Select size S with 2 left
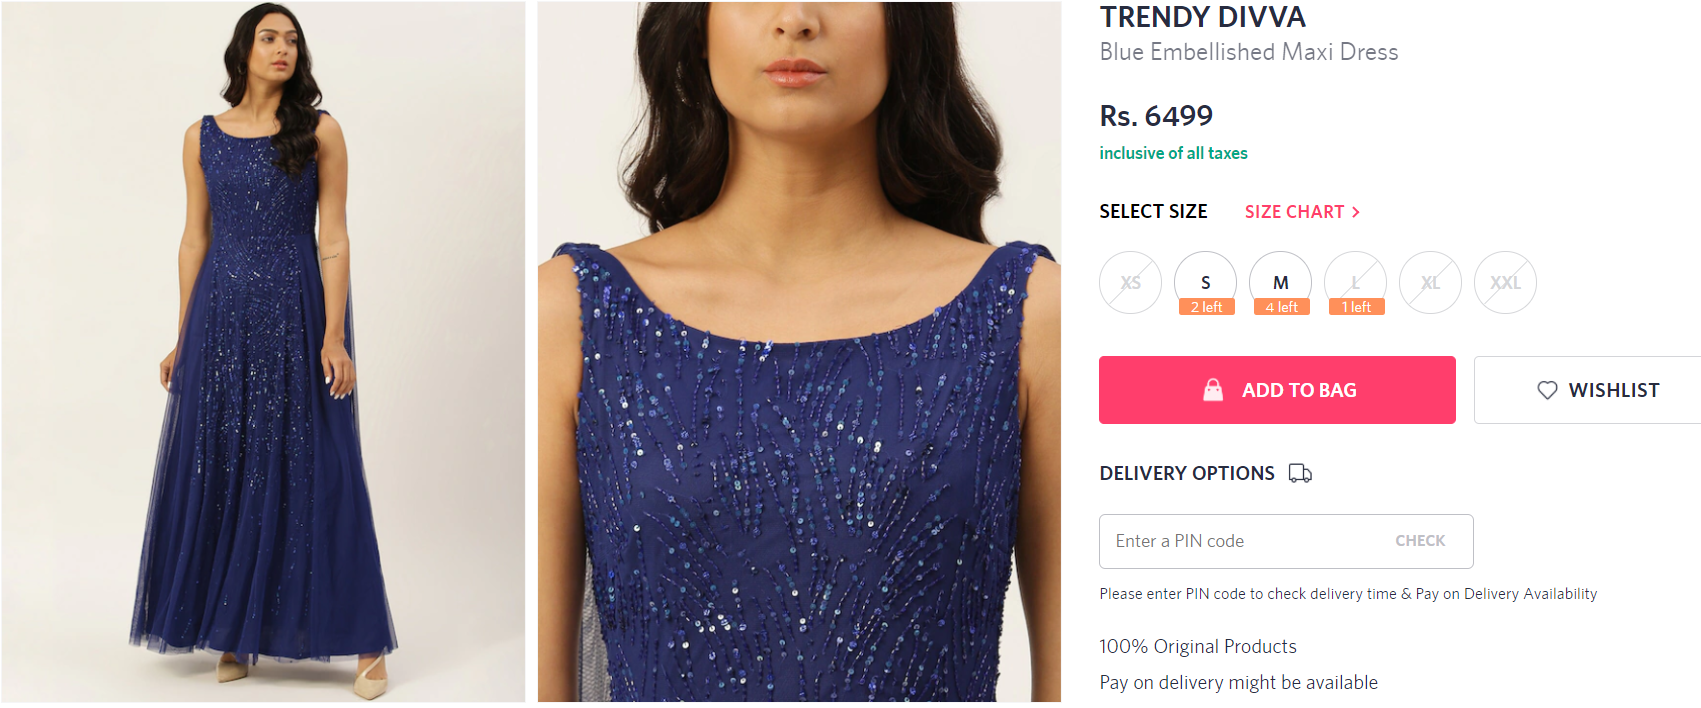Screen dimensions: 1701x708 coord(1205,282)
